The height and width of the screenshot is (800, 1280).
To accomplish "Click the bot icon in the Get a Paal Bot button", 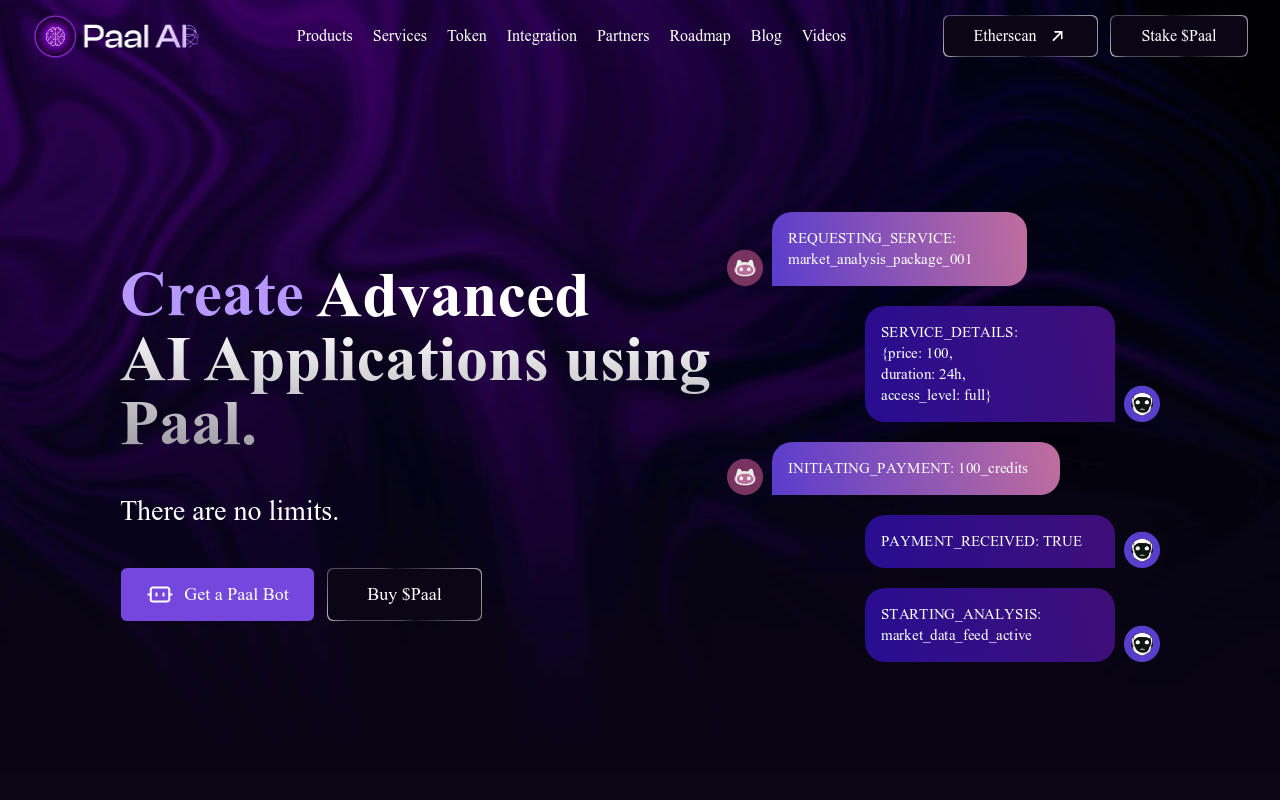I will click(x=160, y=594).
